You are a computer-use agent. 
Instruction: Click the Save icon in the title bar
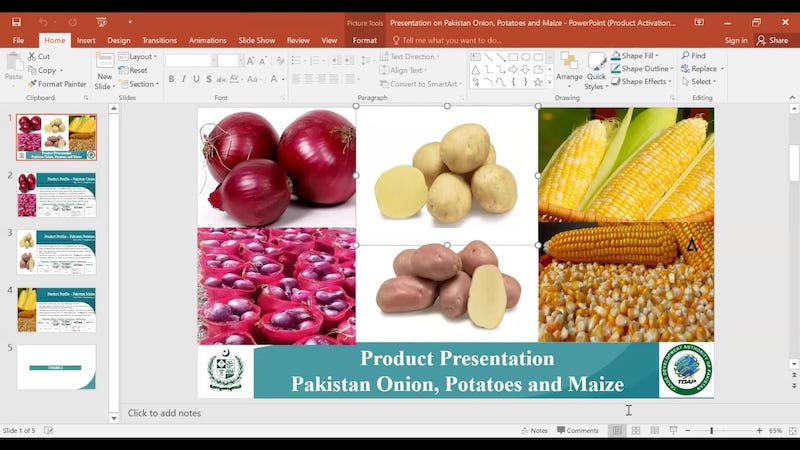click(x=16, y=21)
